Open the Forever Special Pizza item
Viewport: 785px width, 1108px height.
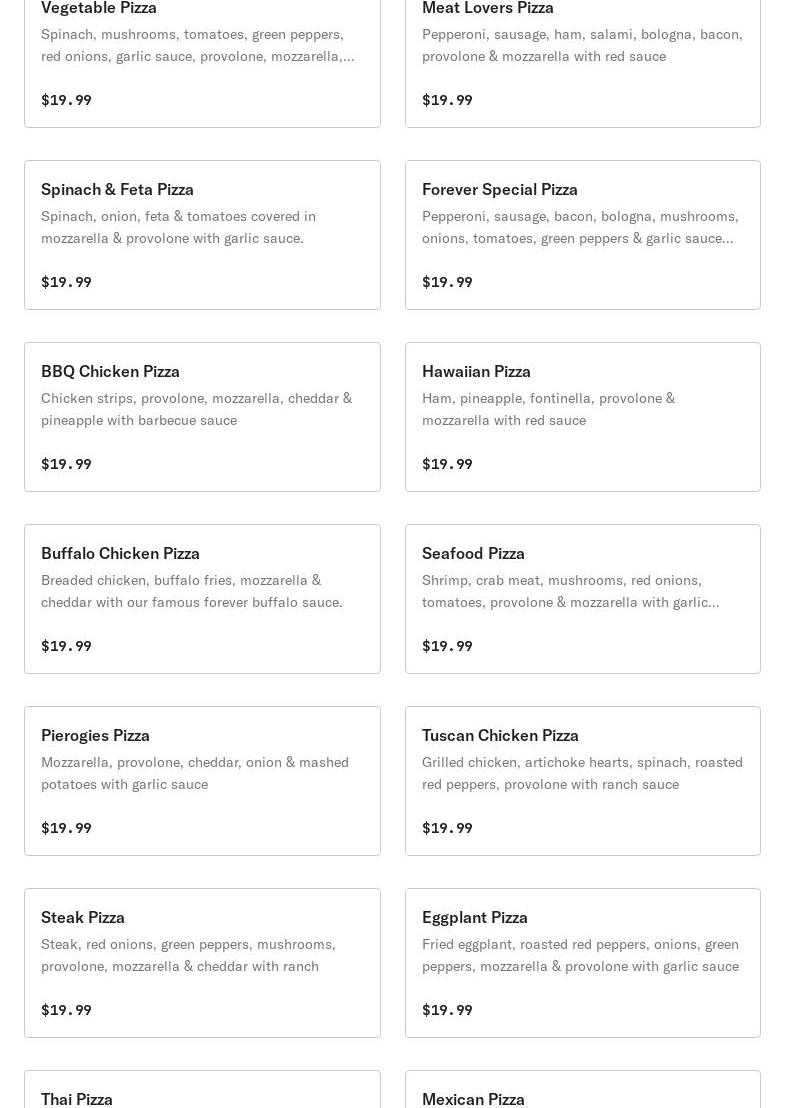(x=582, y=235)
